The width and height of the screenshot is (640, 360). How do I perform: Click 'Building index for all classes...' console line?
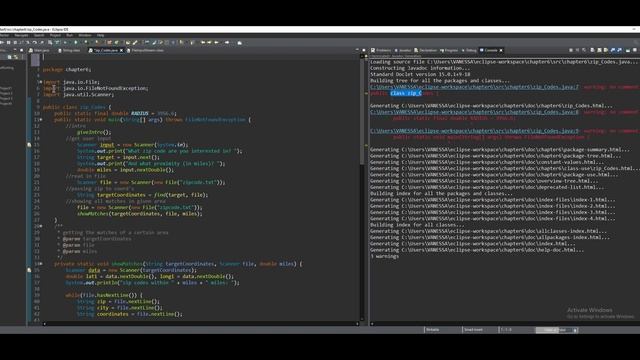417,225
